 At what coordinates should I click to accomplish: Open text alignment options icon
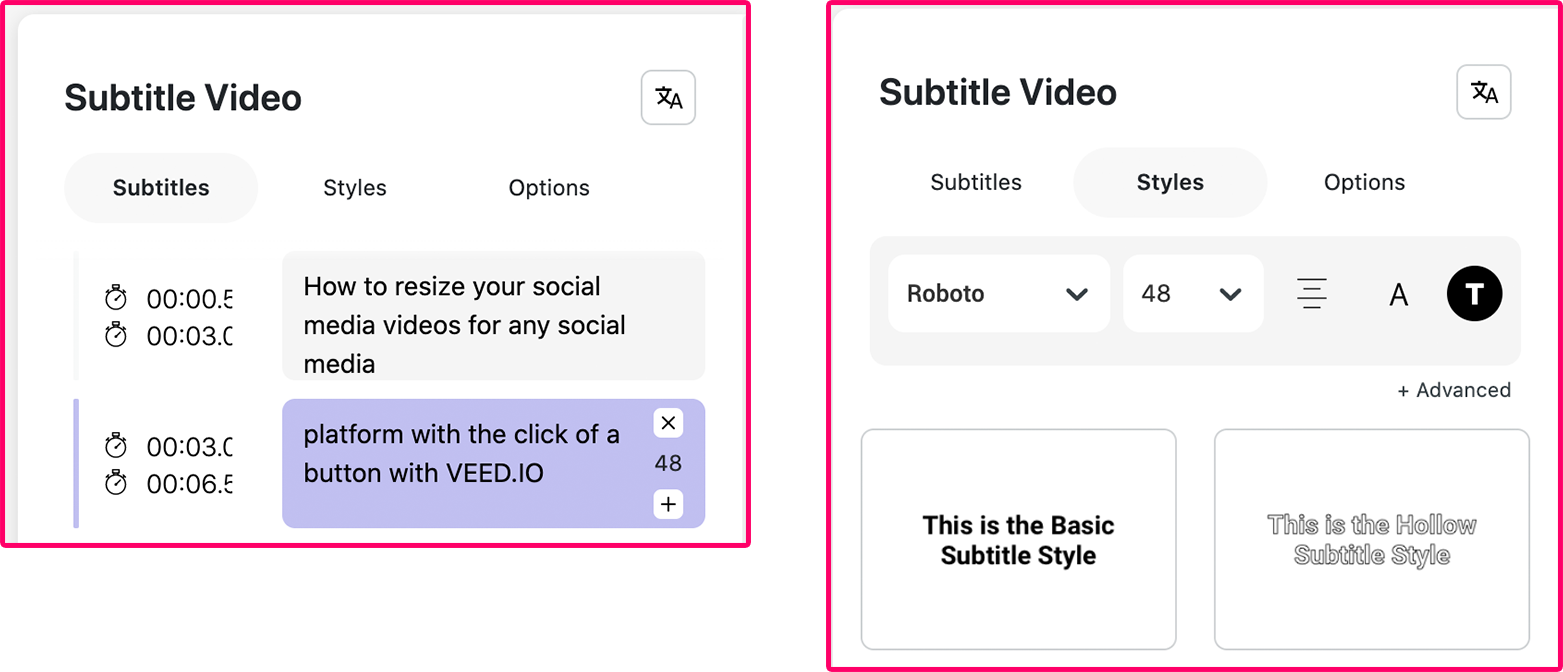(x=1312, y=294)
